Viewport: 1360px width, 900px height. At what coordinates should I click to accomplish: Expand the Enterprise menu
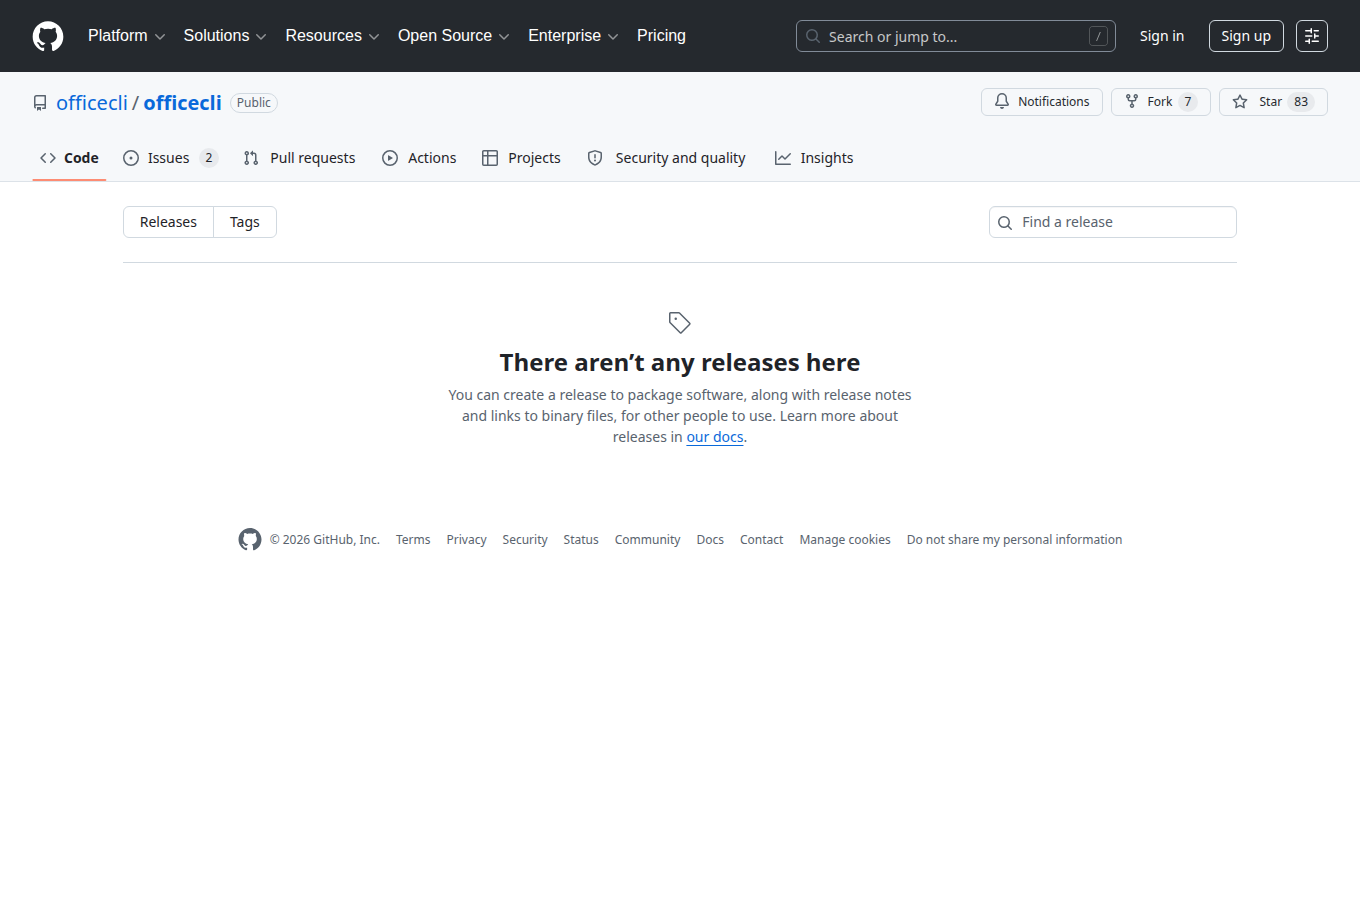pyautogui.click(x=573, y=36)
